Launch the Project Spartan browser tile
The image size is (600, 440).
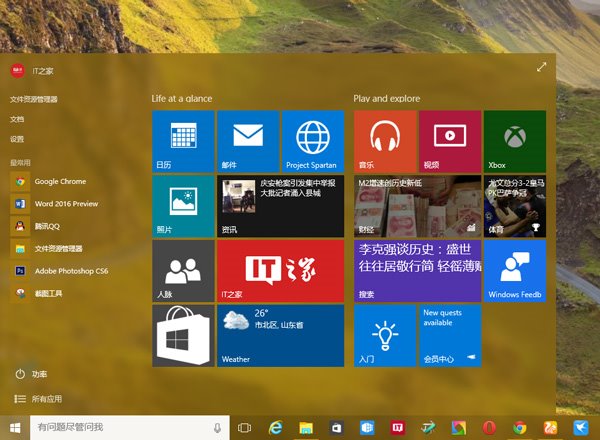point(313,141)
